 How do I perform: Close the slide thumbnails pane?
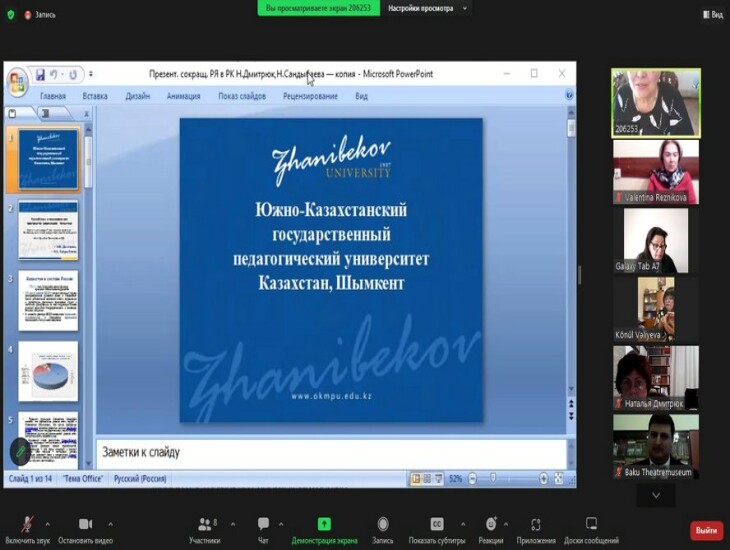[x=86, y=114]
